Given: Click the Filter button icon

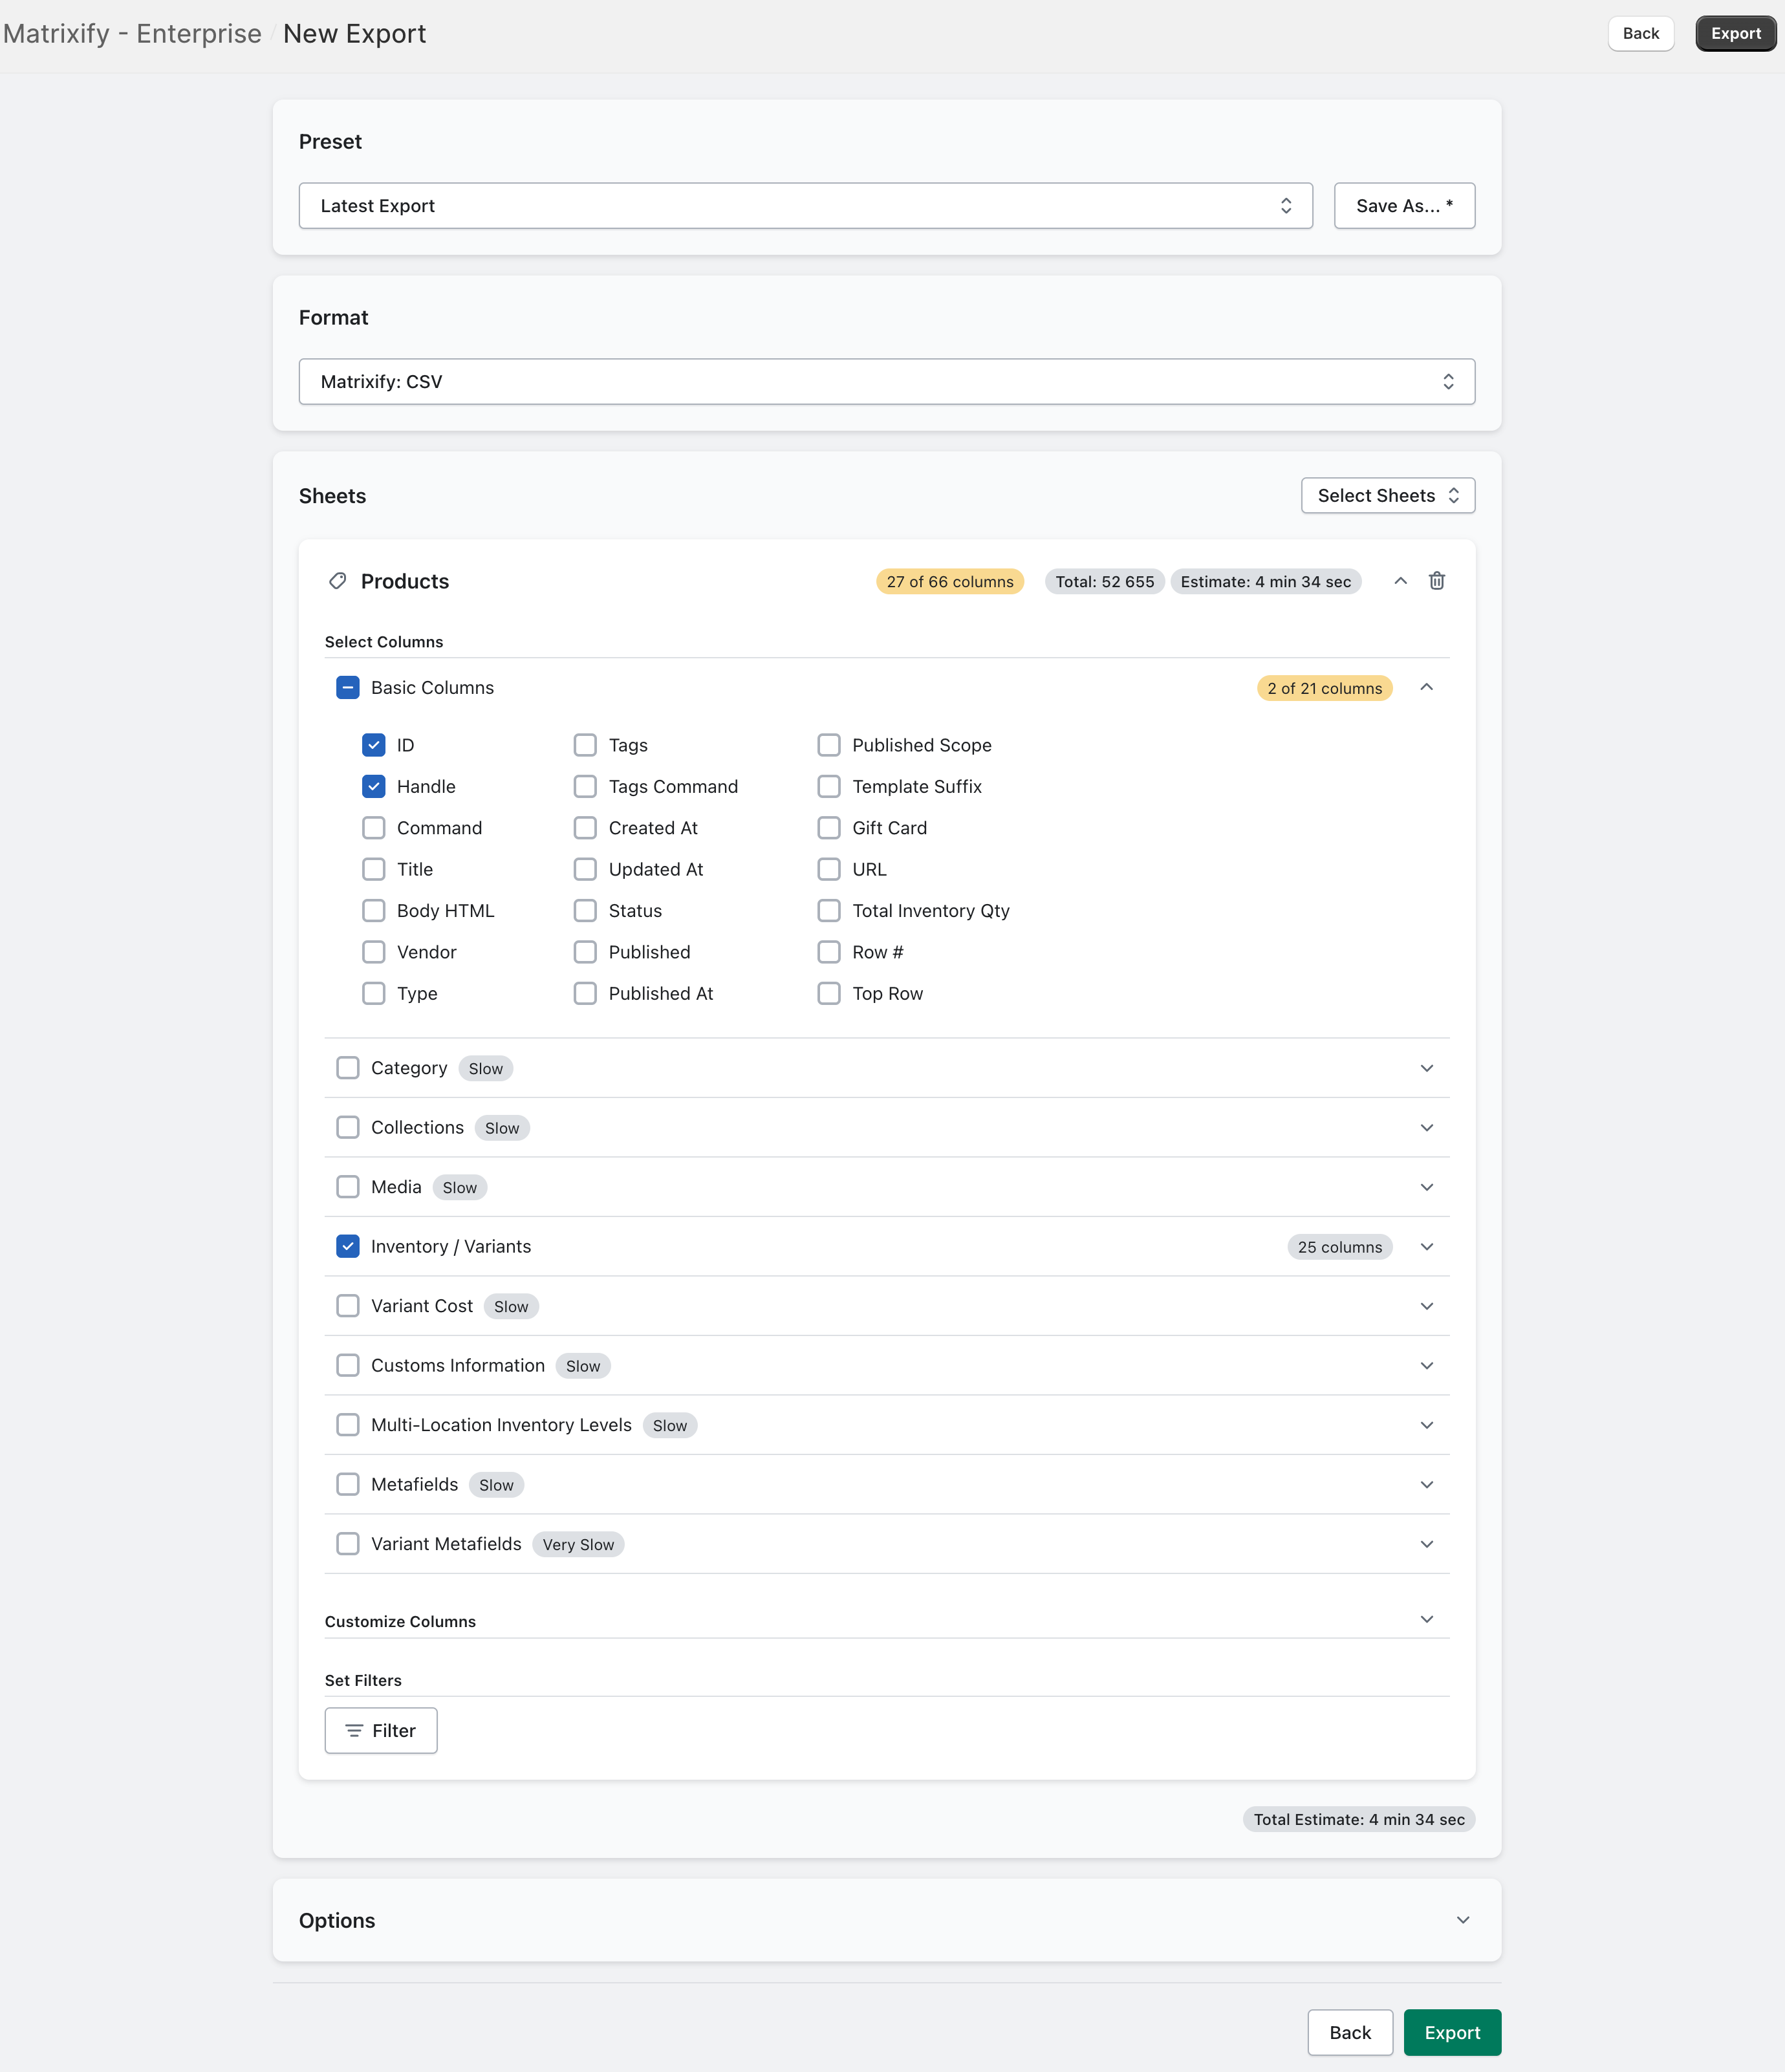Looking at the screenshot, I should coord(354,1730).
